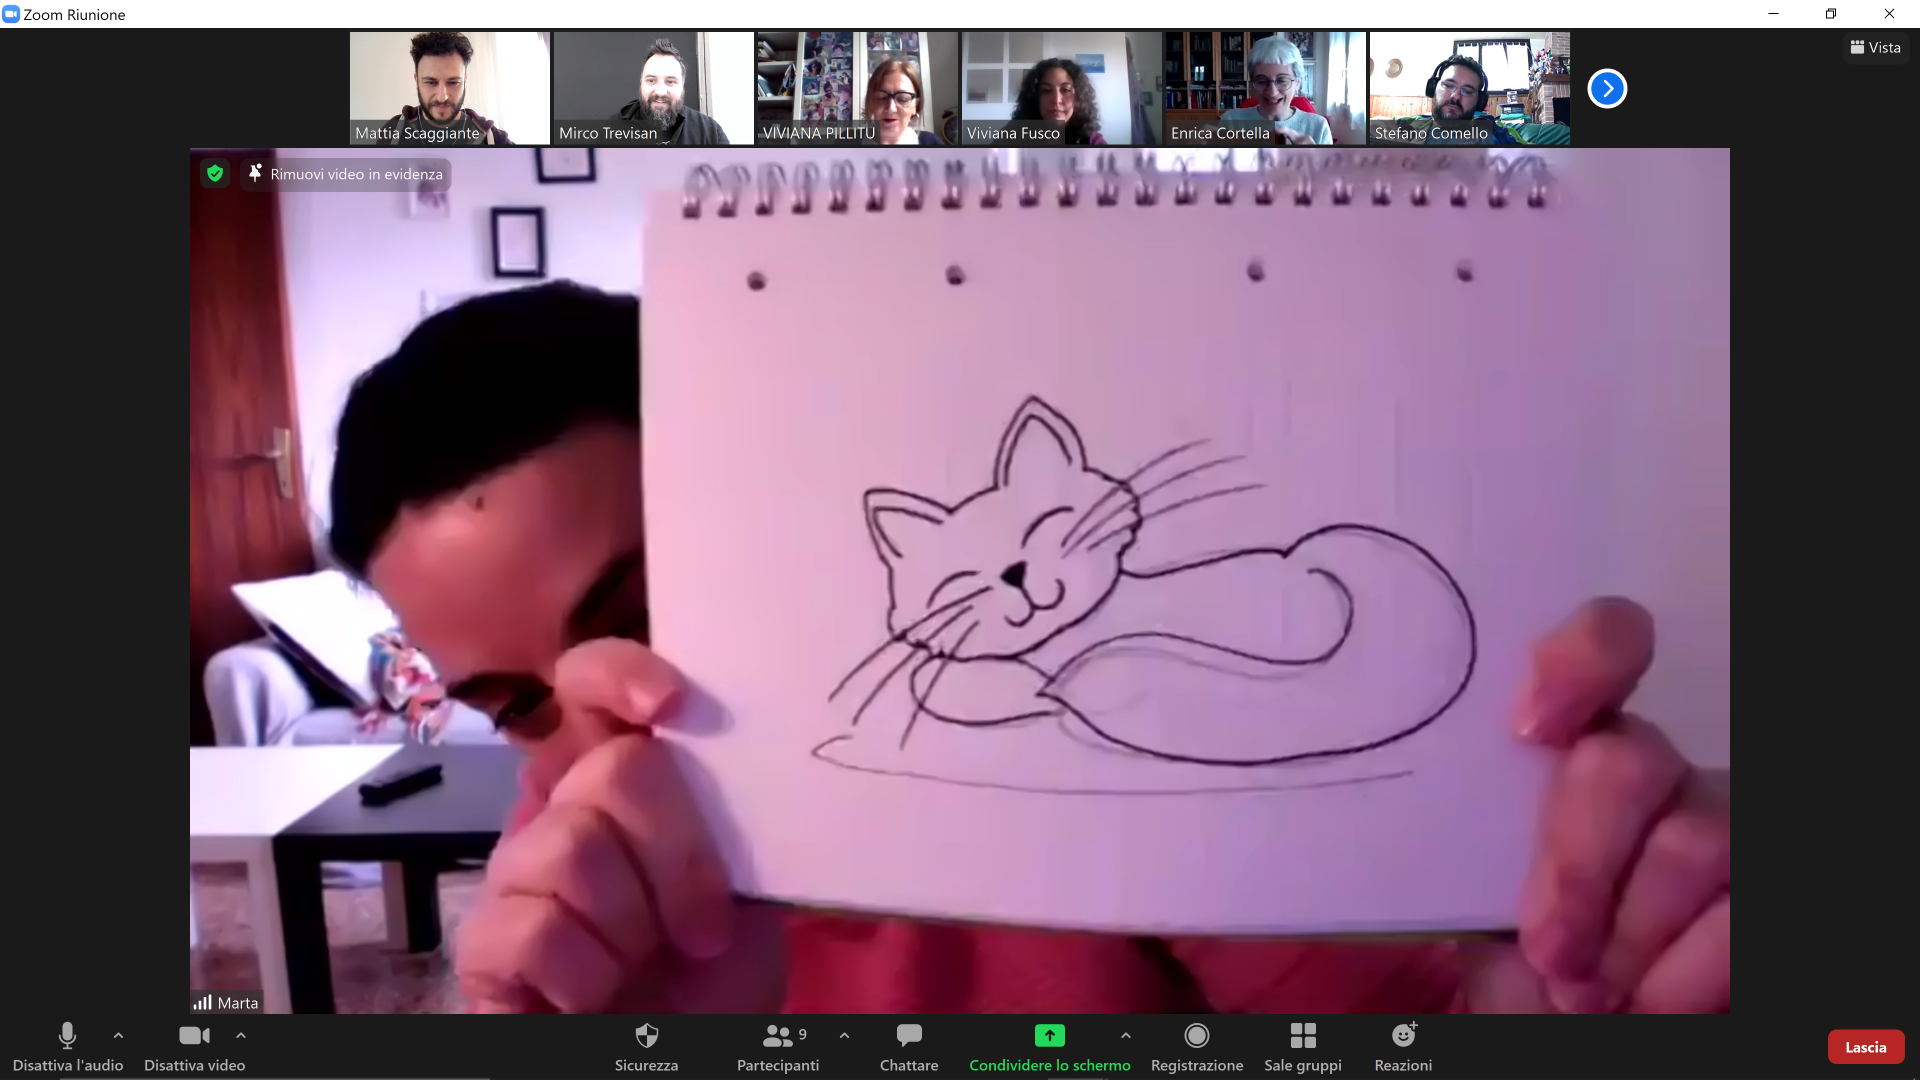Open Sale gruppi breakout rooms icon
This screenshot has width=1920, height=1080.
point(1302,1036)
